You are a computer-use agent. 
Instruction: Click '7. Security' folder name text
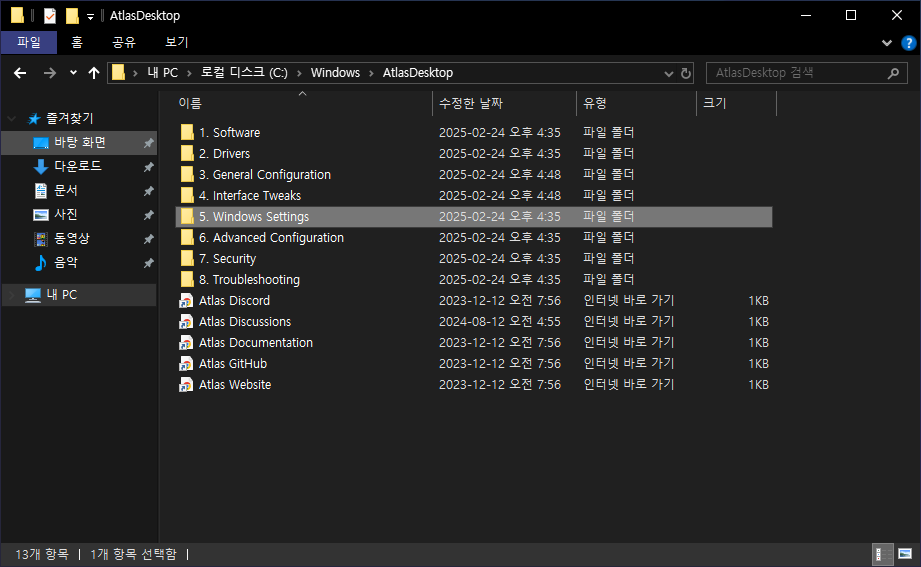click(x=227, y=259)
